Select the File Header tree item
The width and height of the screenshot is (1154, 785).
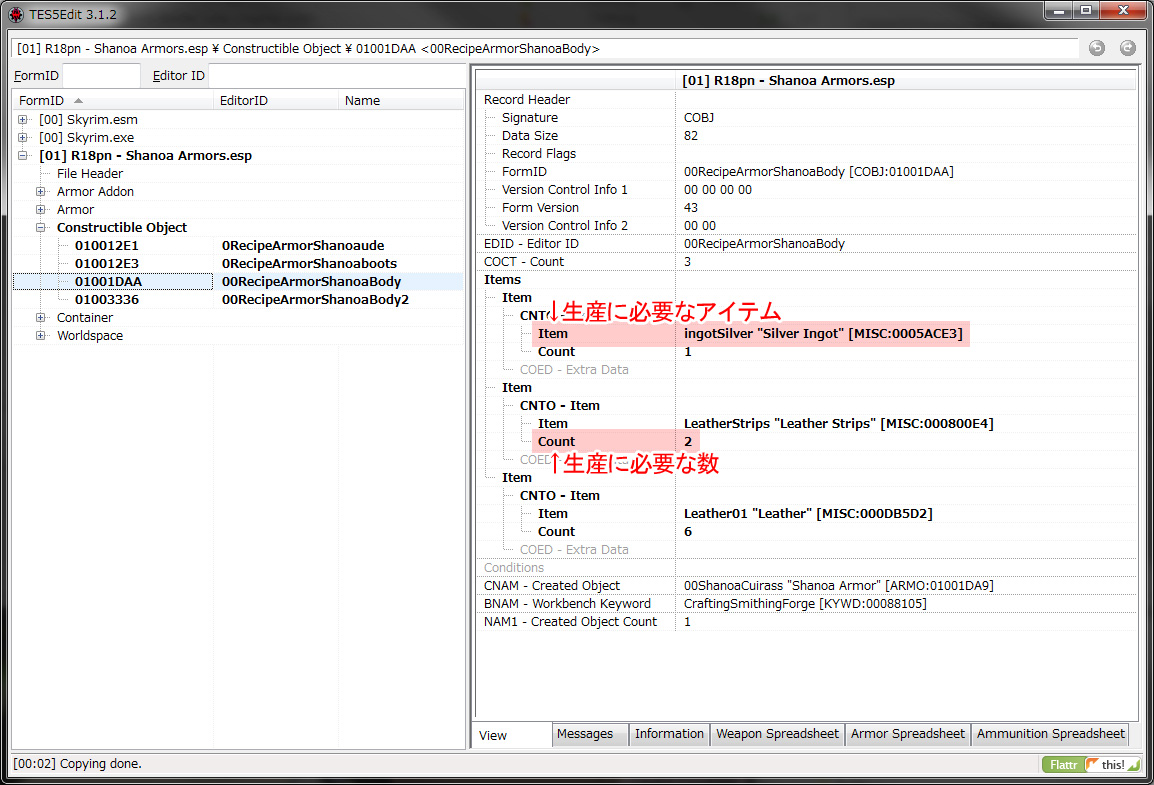coord(90,174)
